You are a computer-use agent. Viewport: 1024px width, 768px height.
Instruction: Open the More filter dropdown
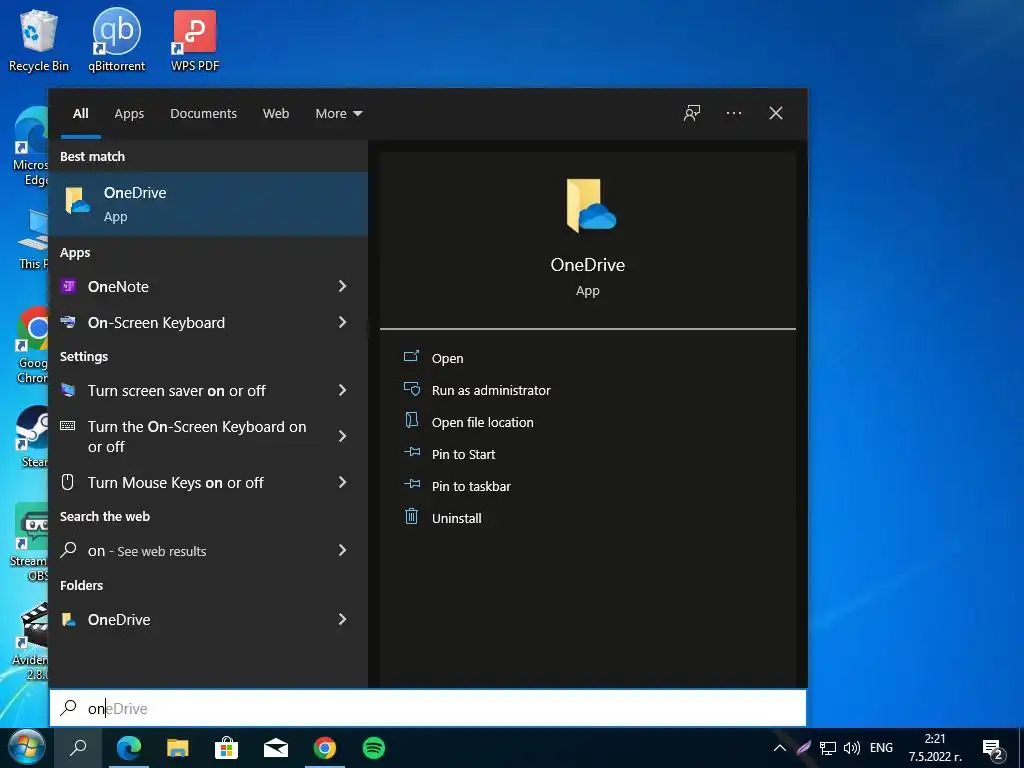click(x=338, y=114)
